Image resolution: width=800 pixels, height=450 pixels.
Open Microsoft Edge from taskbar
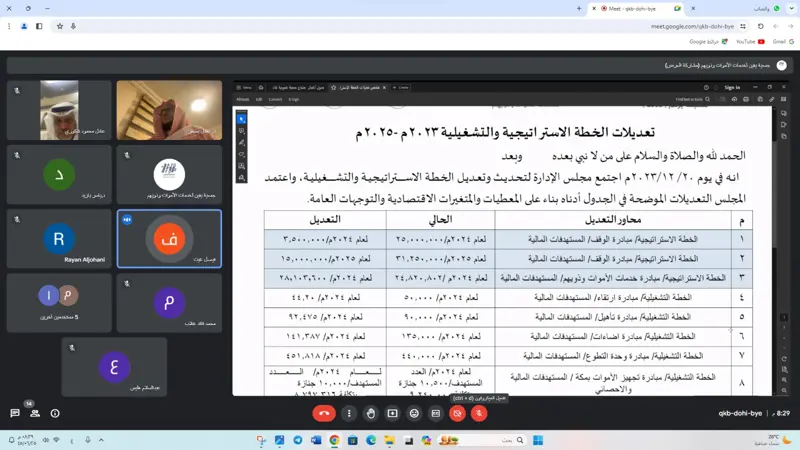pyautogui.click(x=371, y=440)
